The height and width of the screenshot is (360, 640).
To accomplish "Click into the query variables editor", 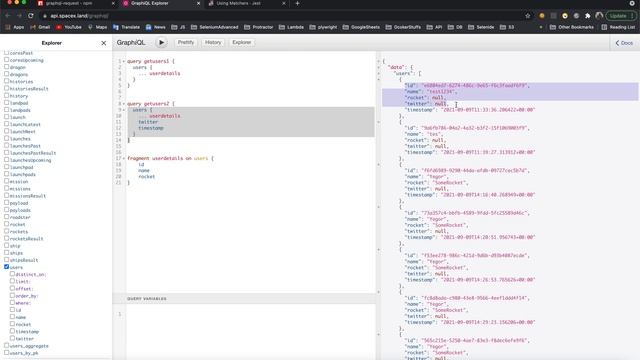I will (251, 332).
